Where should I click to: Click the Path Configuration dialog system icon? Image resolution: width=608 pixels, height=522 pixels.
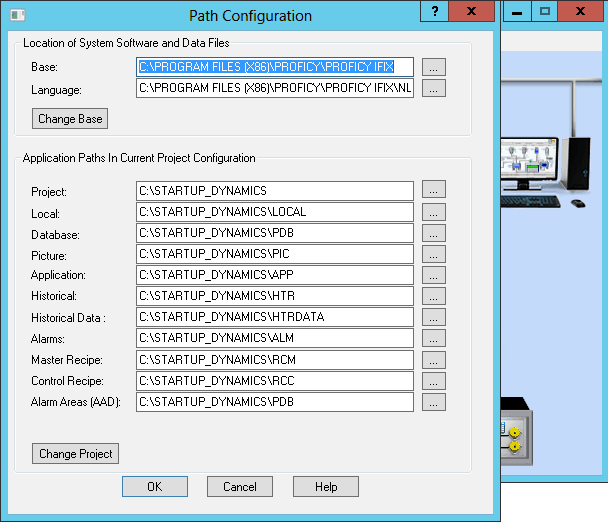(17, 15)
